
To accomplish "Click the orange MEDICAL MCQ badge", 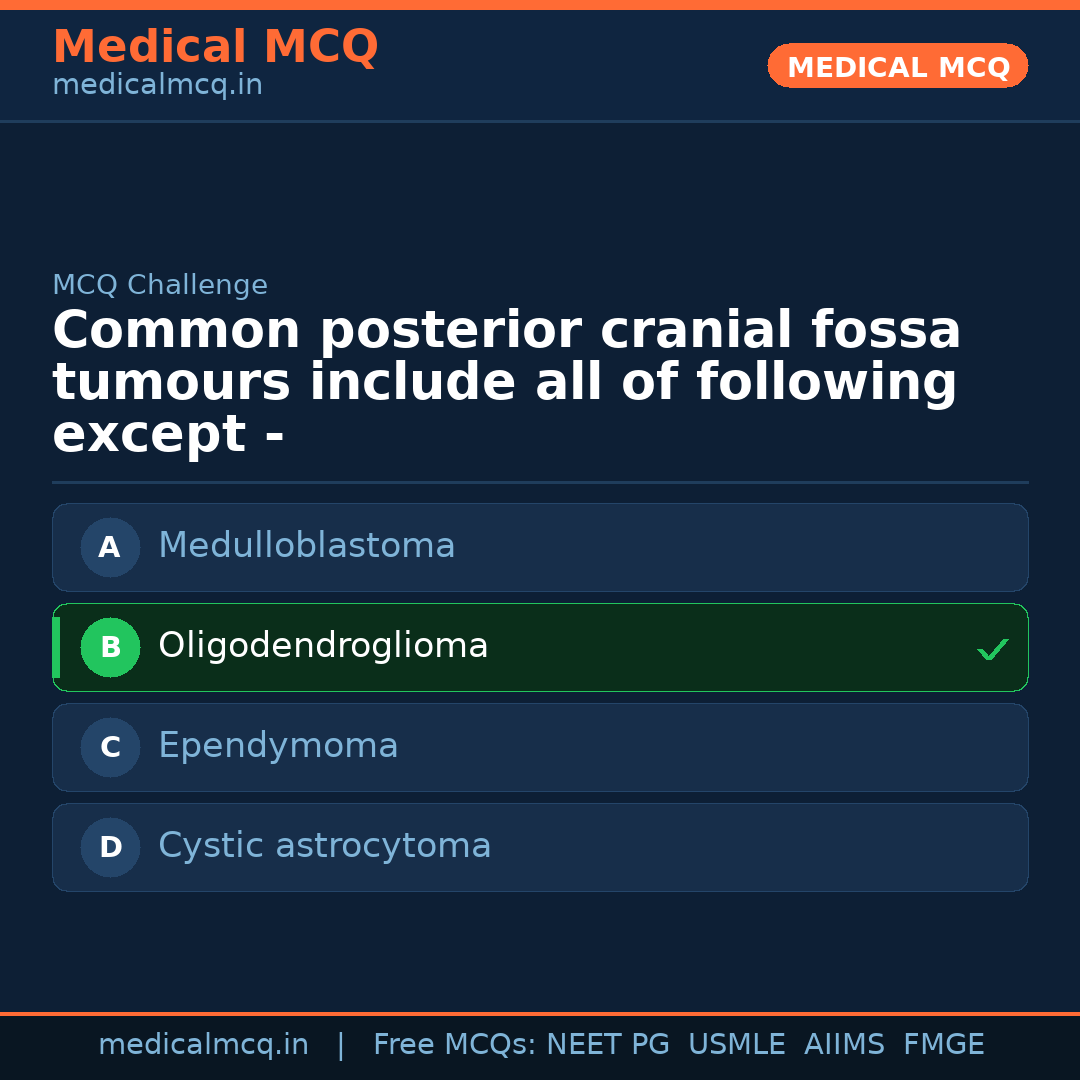I will [897, 66].
